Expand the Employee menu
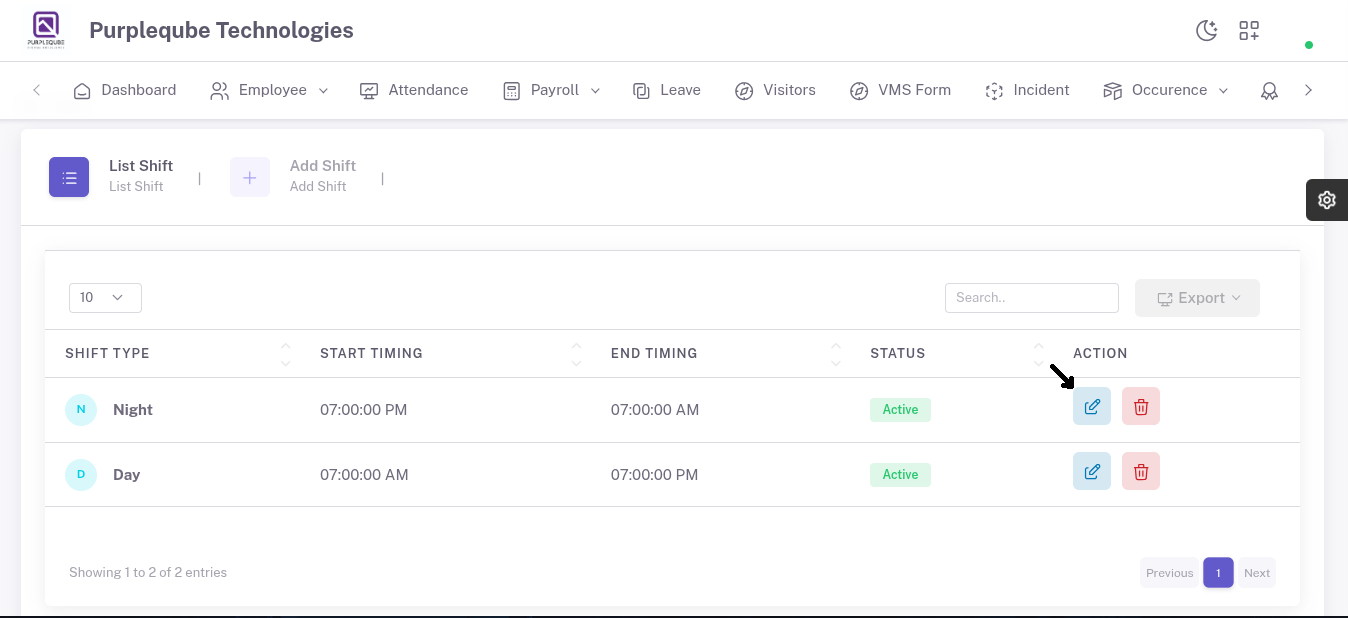This screenshot has width=1348, height=618. pos(269,90)
